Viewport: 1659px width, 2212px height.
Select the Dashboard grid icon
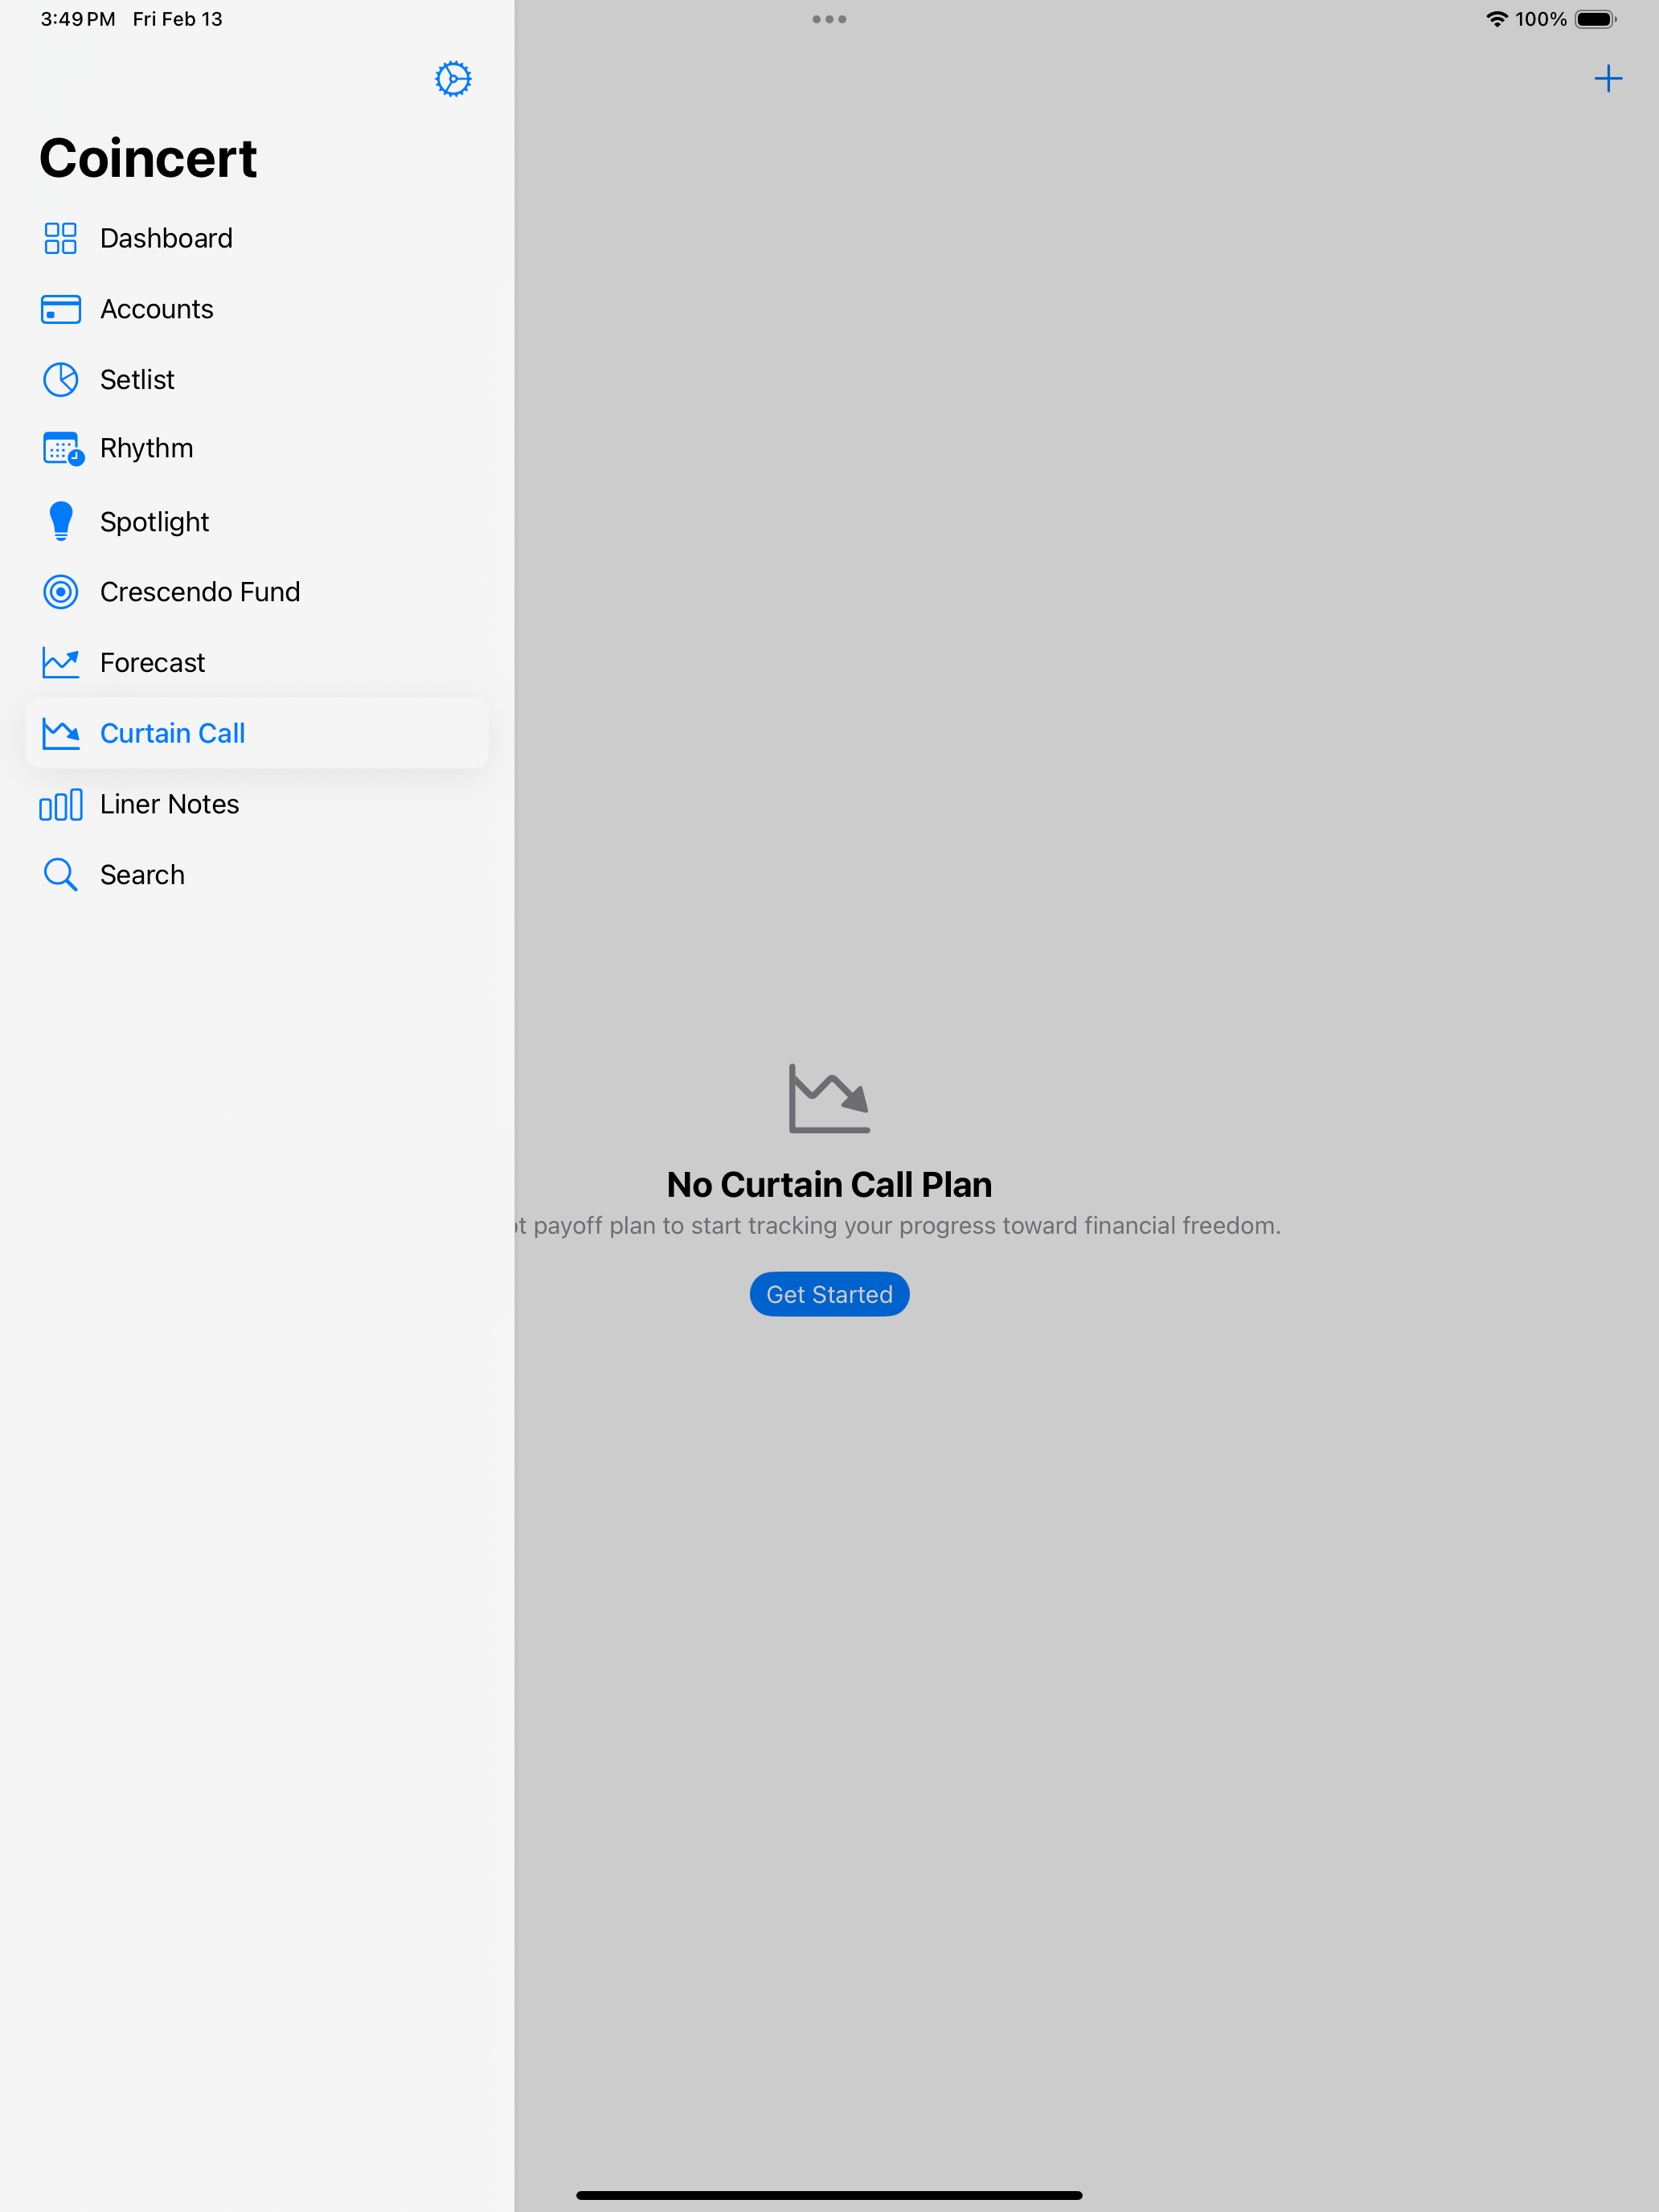[60, 238]
